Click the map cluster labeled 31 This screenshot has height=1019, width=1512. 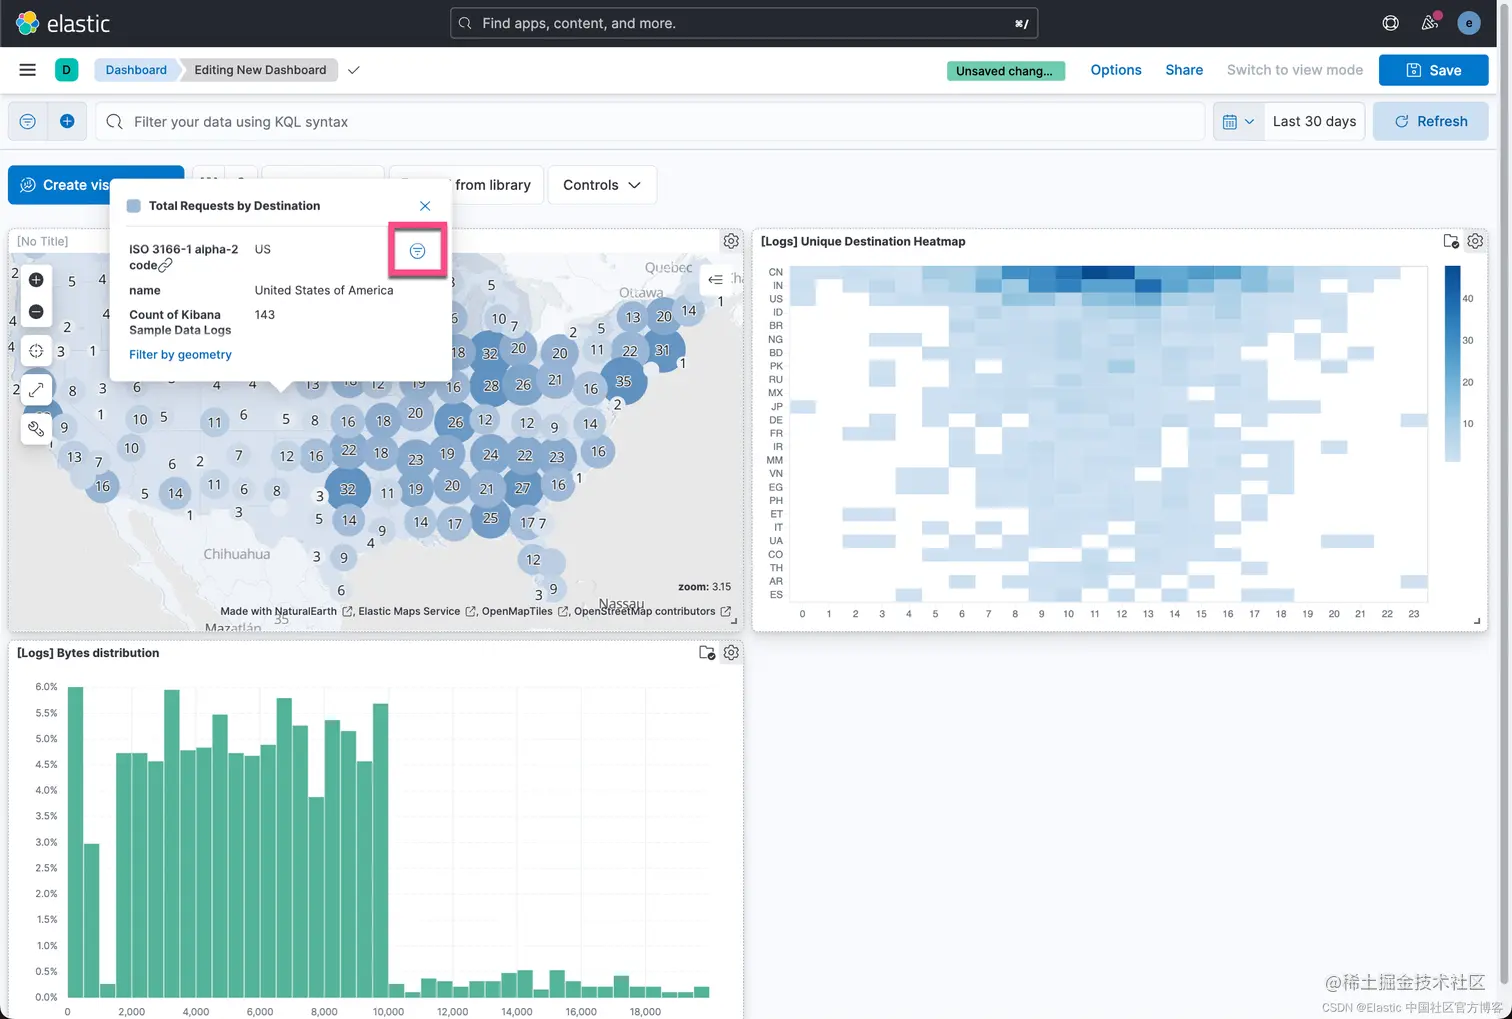pyautogui.click(x=662, y=350)
